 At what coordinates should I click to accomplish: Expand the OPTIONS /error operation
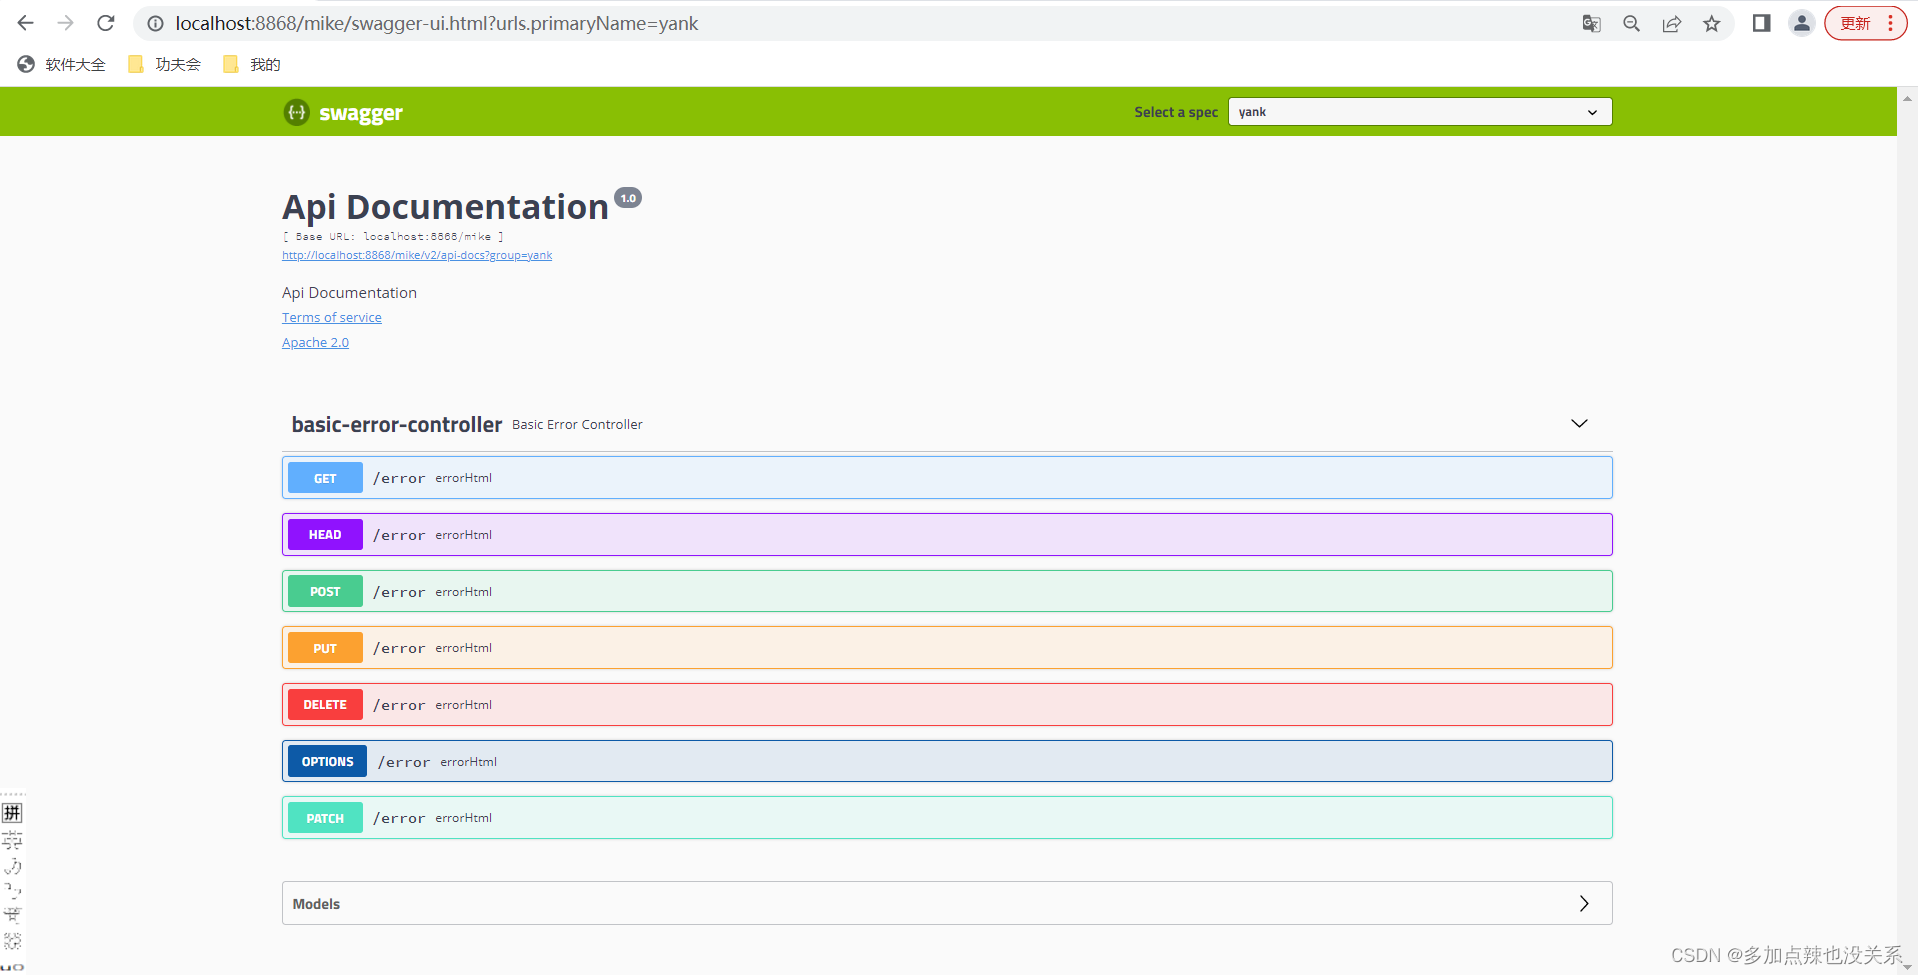pyautogui.click(x=947, y=761)
